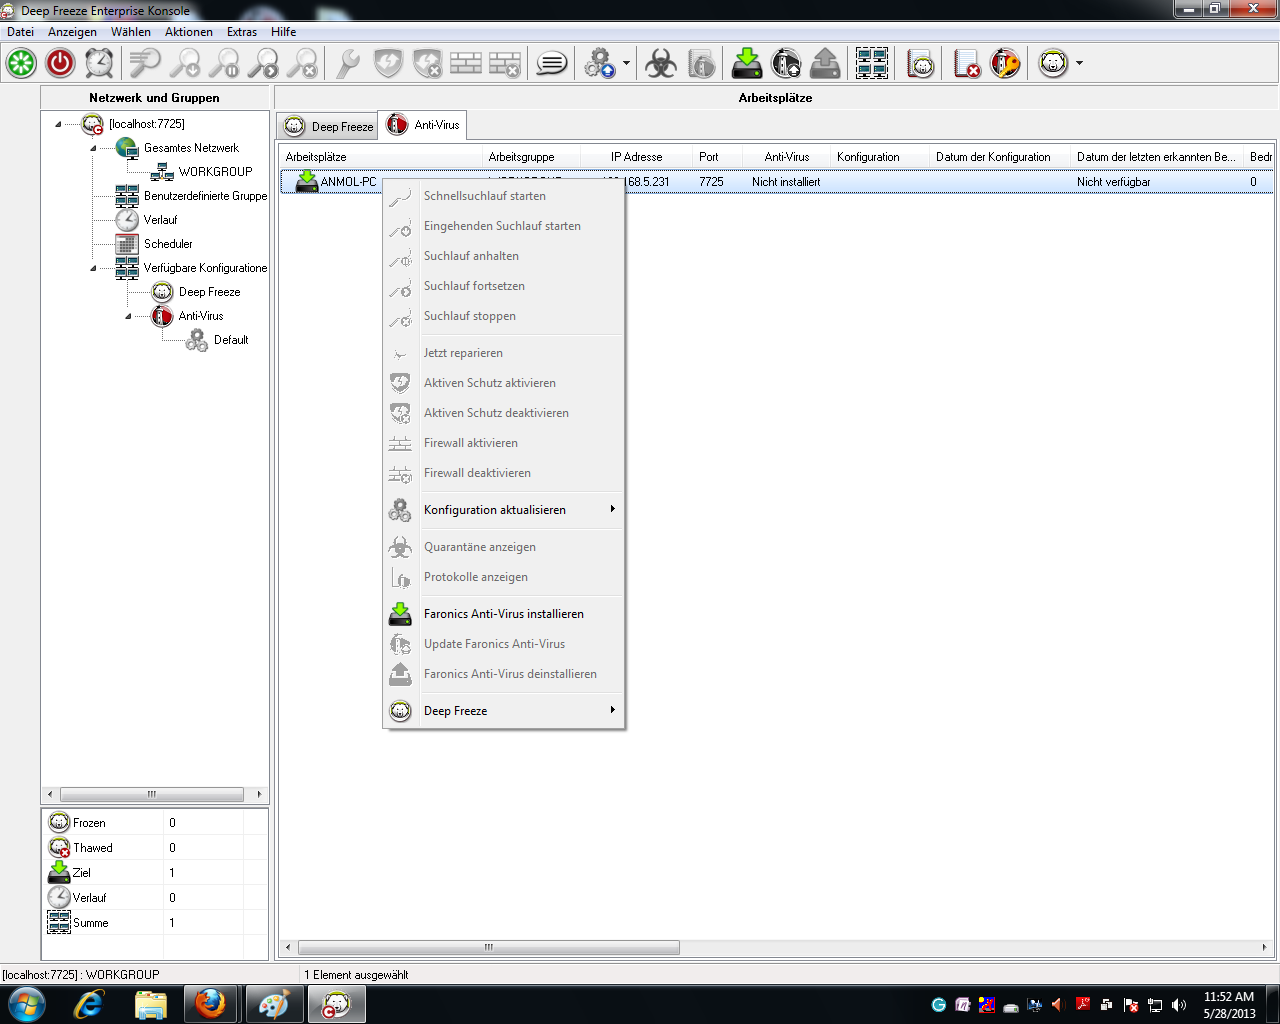This screenshot has width=1280, height=1024.
Task: Open the Wählen menu
Action: coord(131,32)
